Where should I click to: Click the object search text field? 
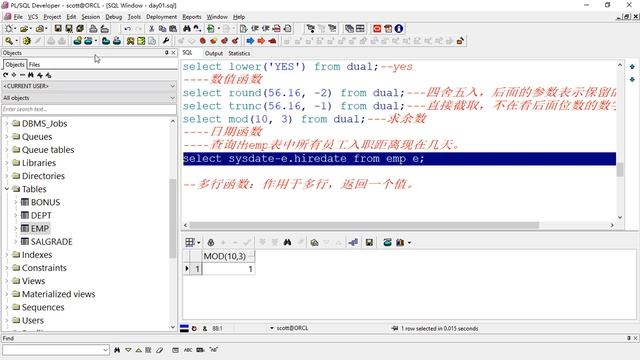(89, 109)
